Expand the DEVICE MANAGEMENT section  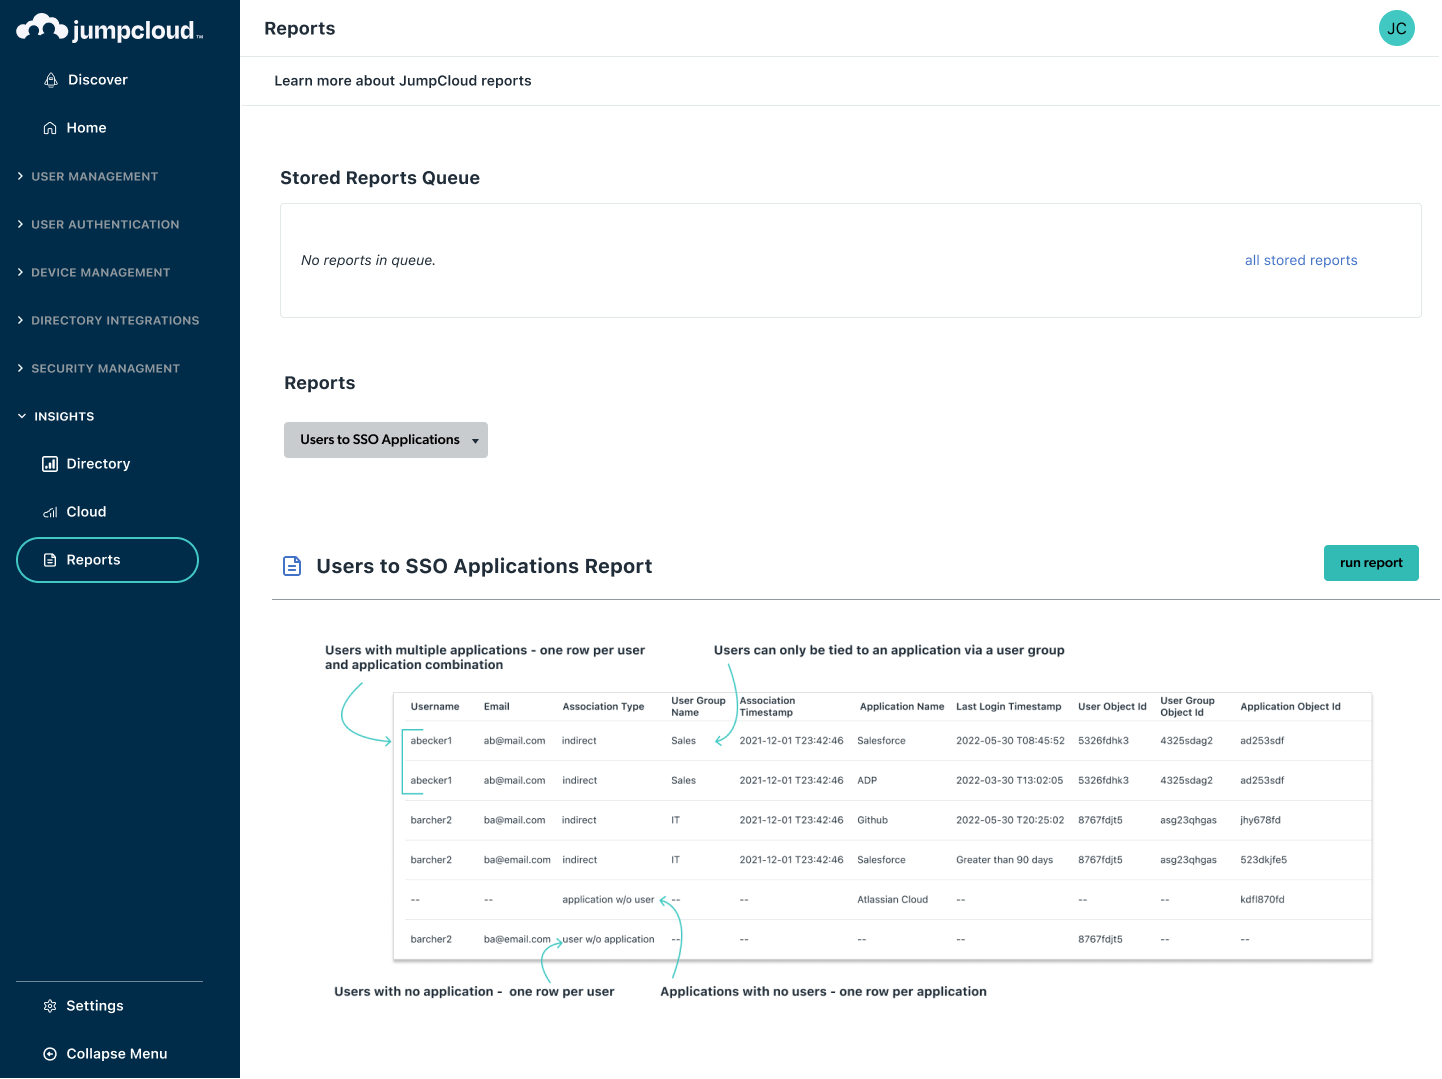(100, 272)
